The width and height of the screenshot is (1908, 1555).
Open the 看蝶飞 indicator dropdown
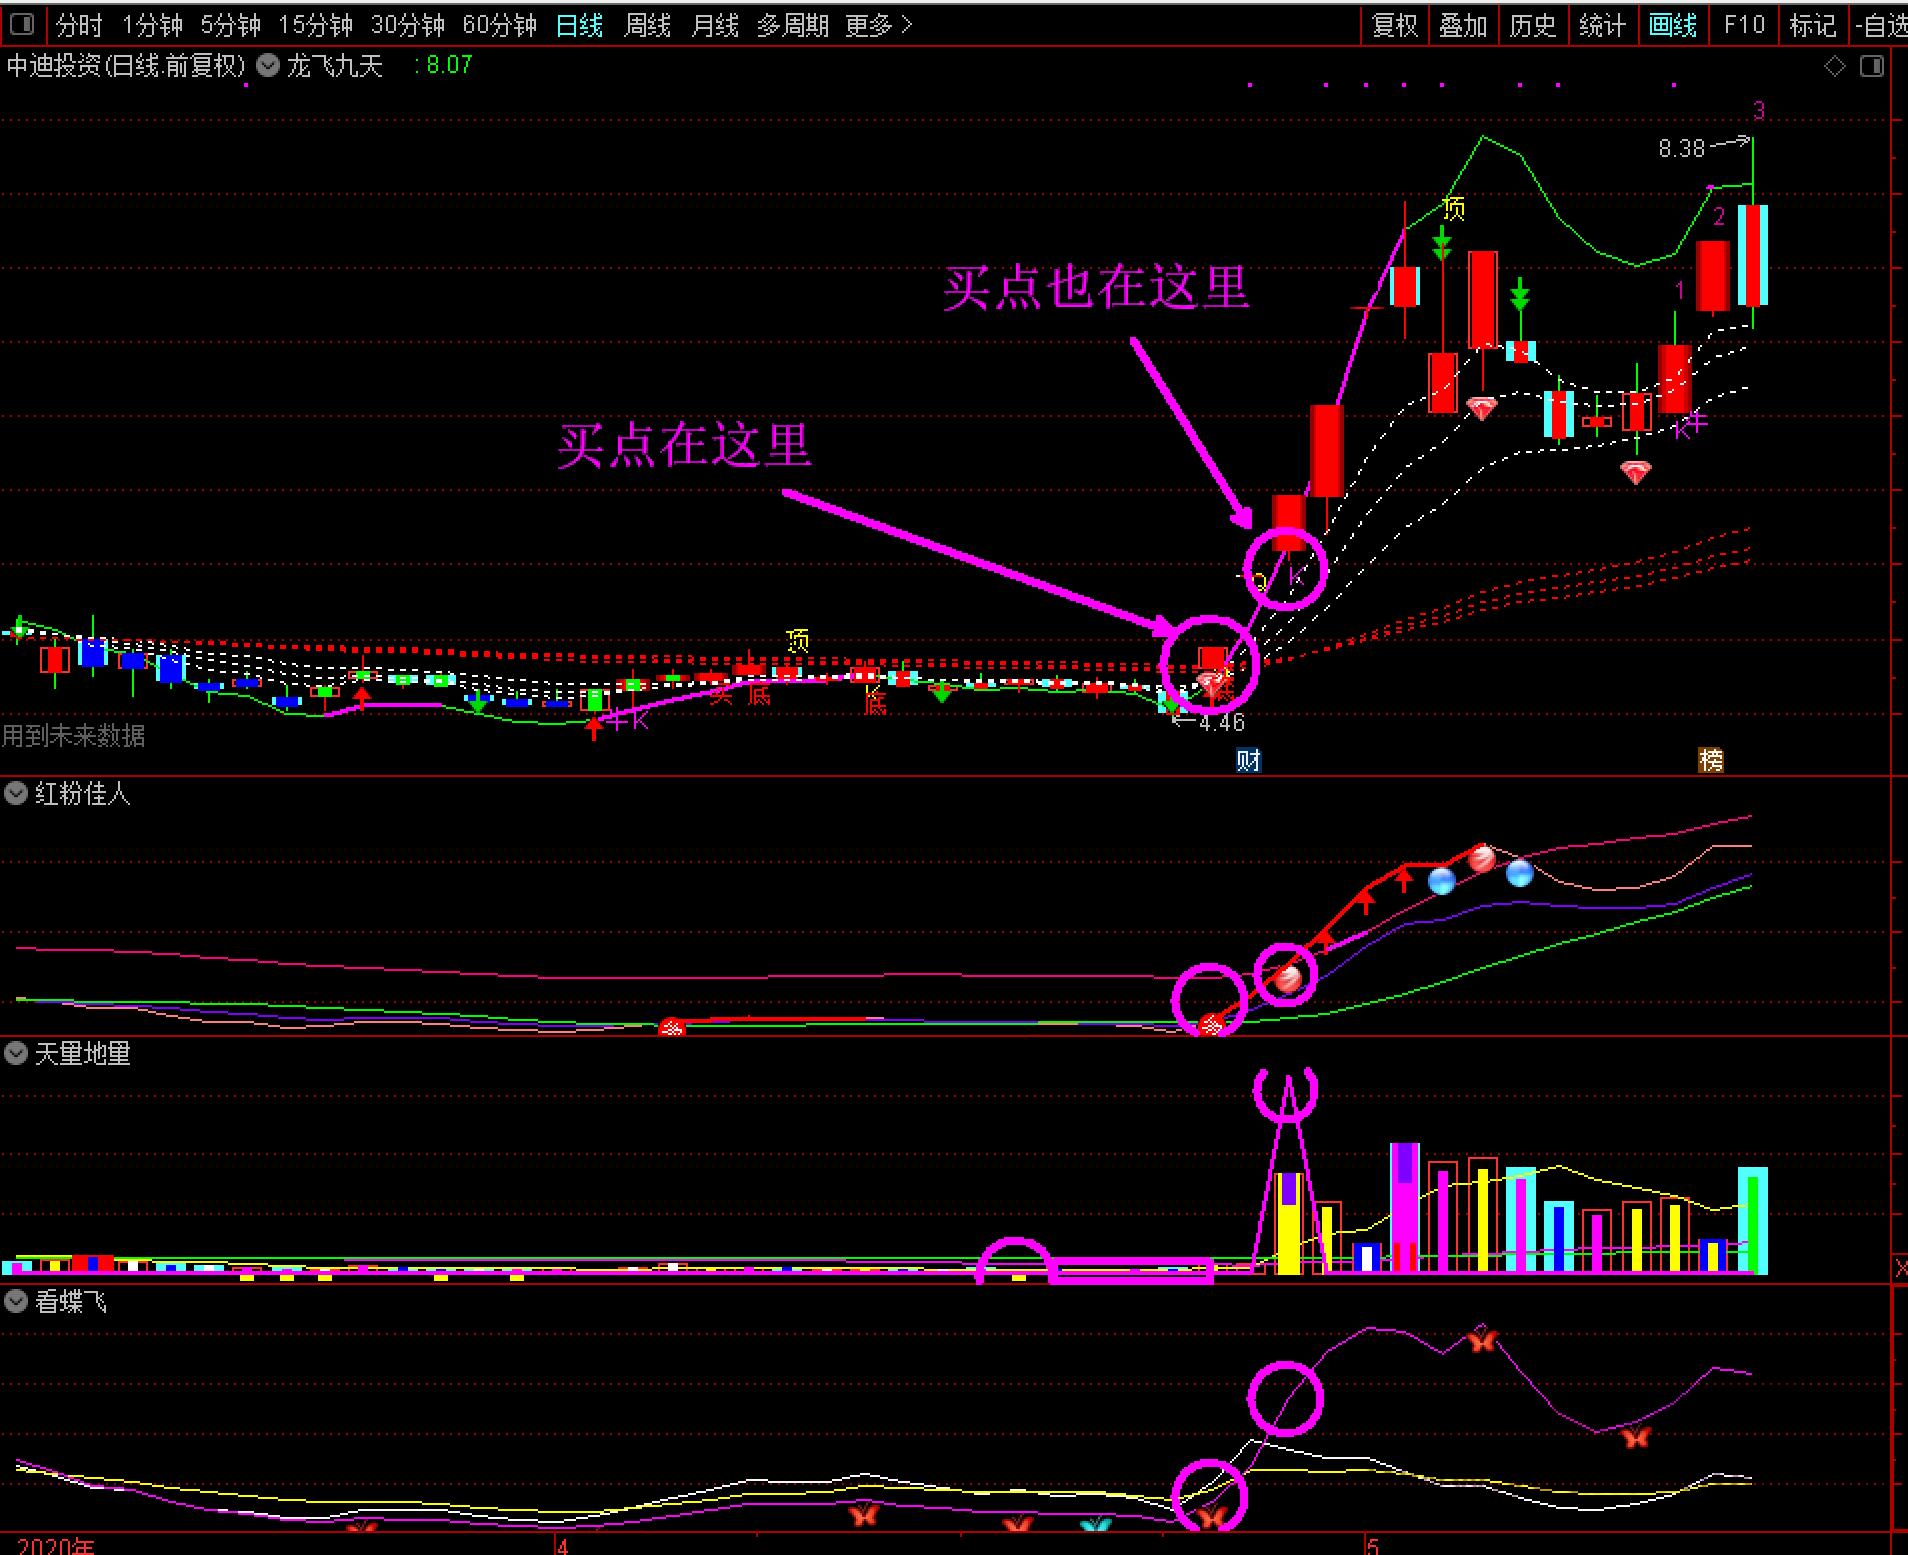coord(16,1301)
